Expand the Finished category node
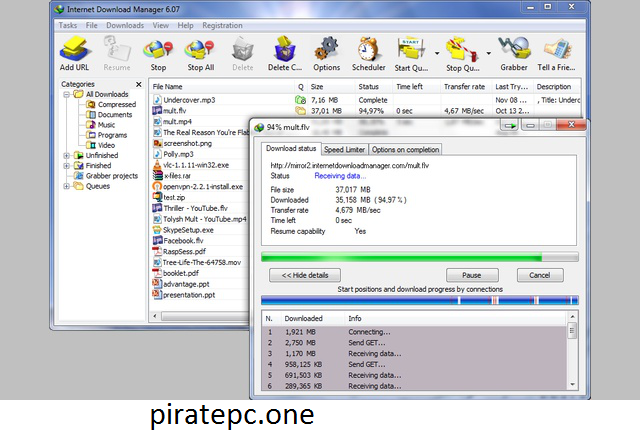640x432 pixels. [x=66, y=166]
